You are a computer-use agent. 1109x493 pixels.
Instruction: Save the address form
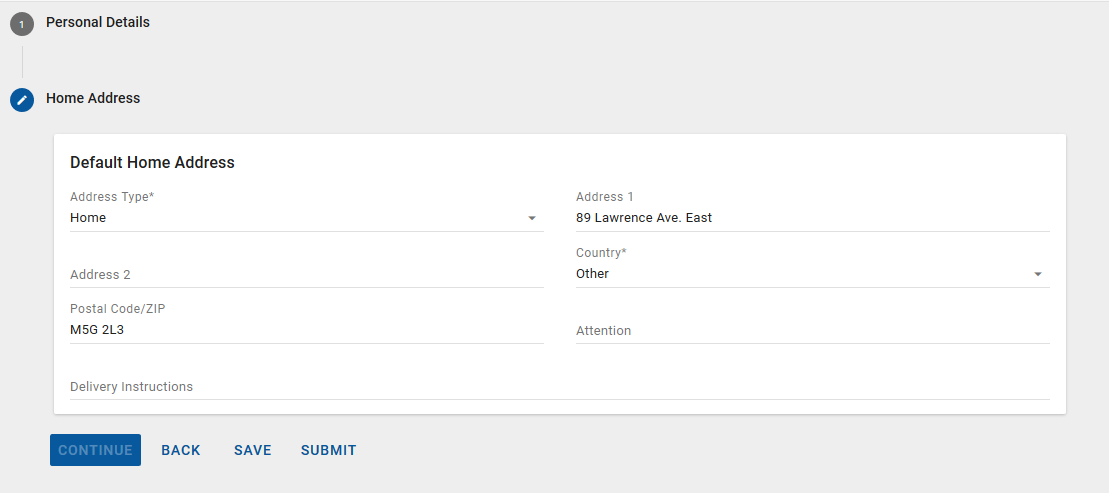[253, 450]
